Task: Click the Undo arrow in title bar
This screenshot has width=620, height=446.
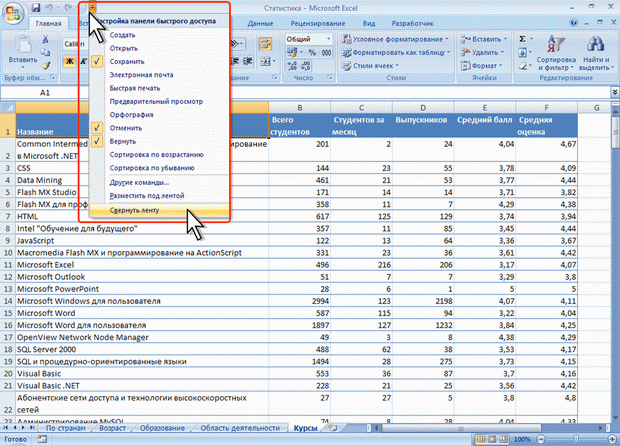Action: point(49,8)
